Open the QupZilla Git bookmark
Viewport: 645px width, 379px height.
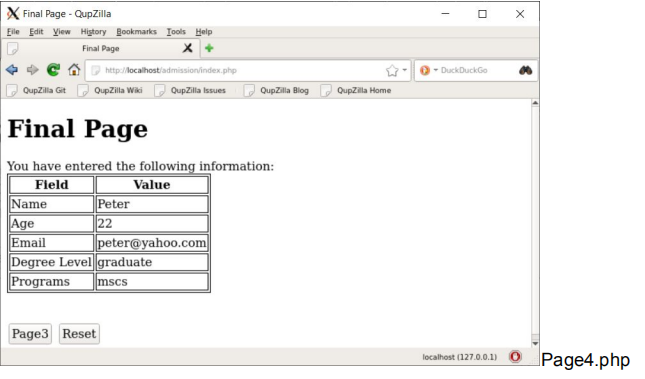36,91
